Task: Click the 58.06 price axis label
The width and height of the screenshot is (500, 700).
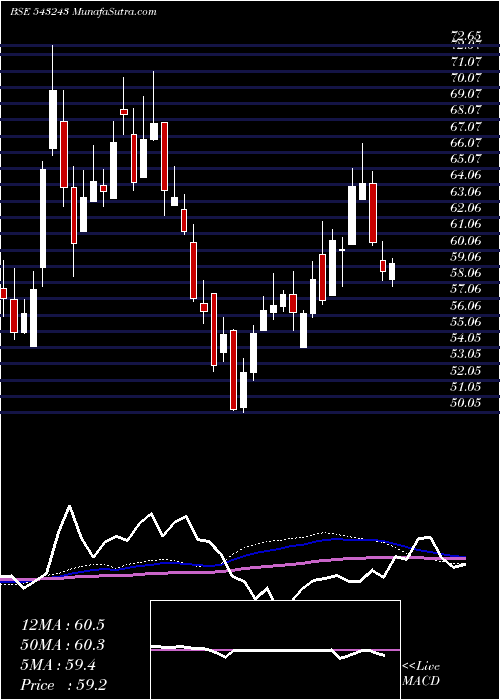Action: click(x=466, y=273)
